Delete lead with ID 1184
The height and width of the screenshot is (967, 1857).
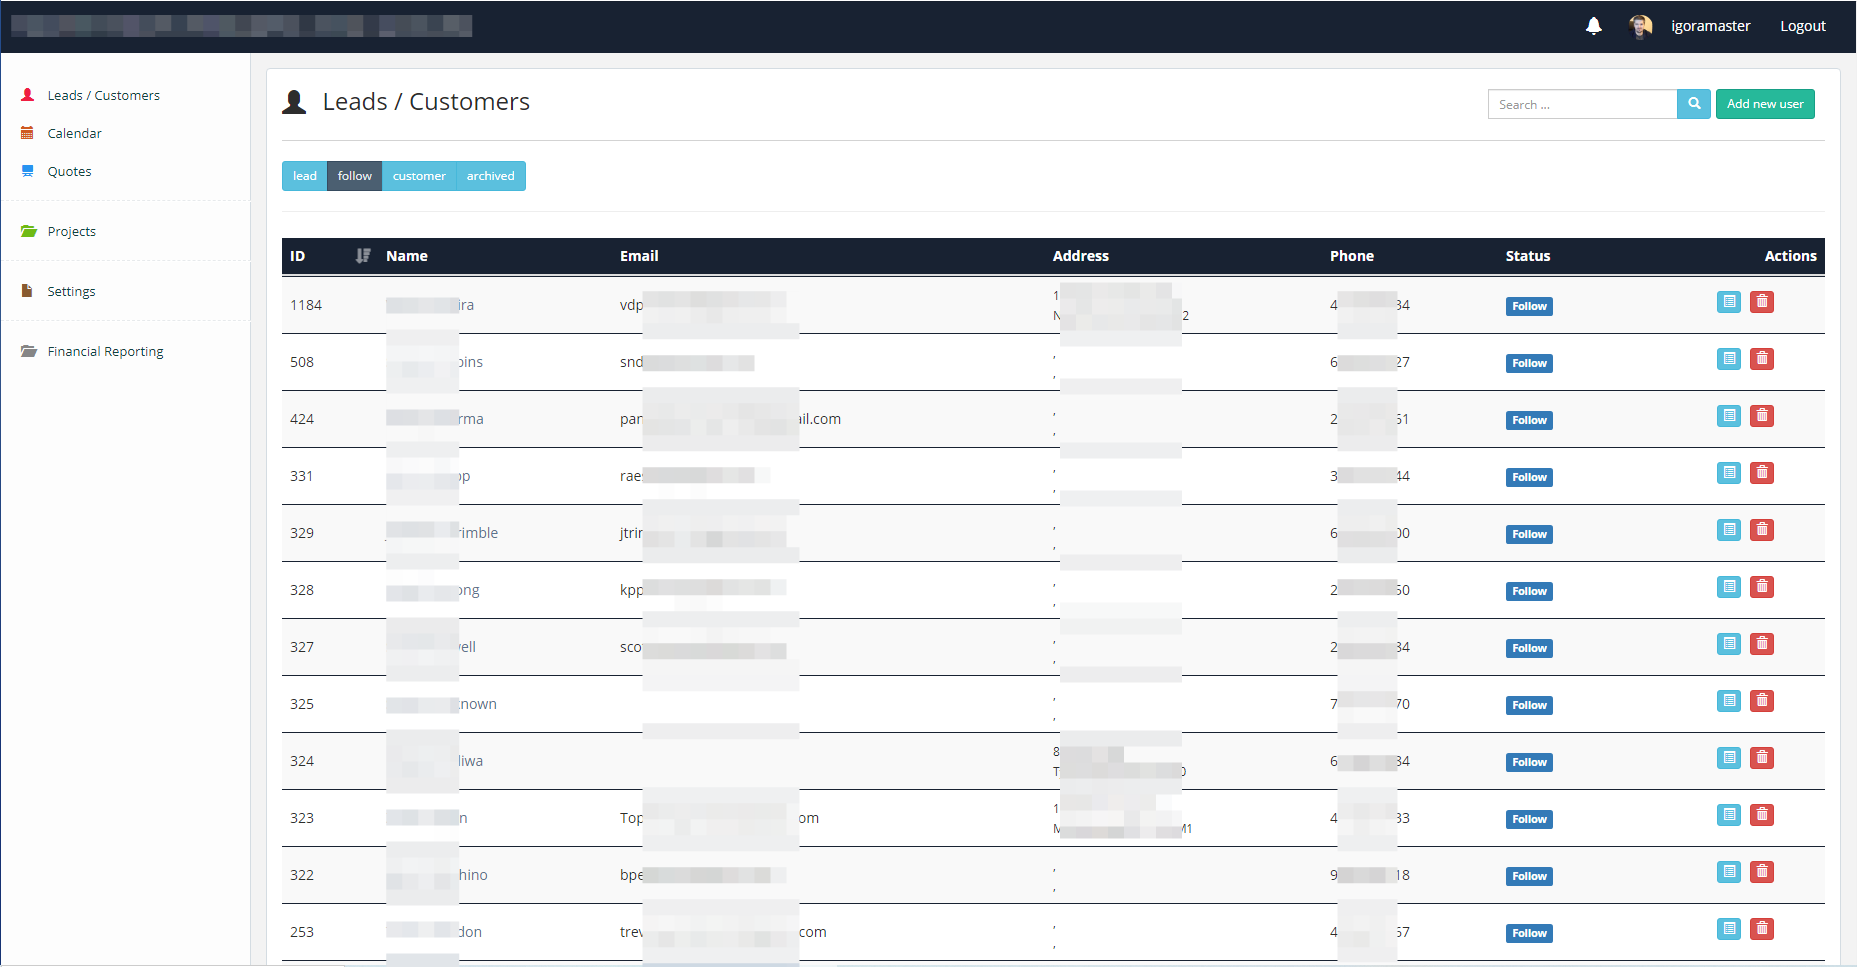point(1762,302)
